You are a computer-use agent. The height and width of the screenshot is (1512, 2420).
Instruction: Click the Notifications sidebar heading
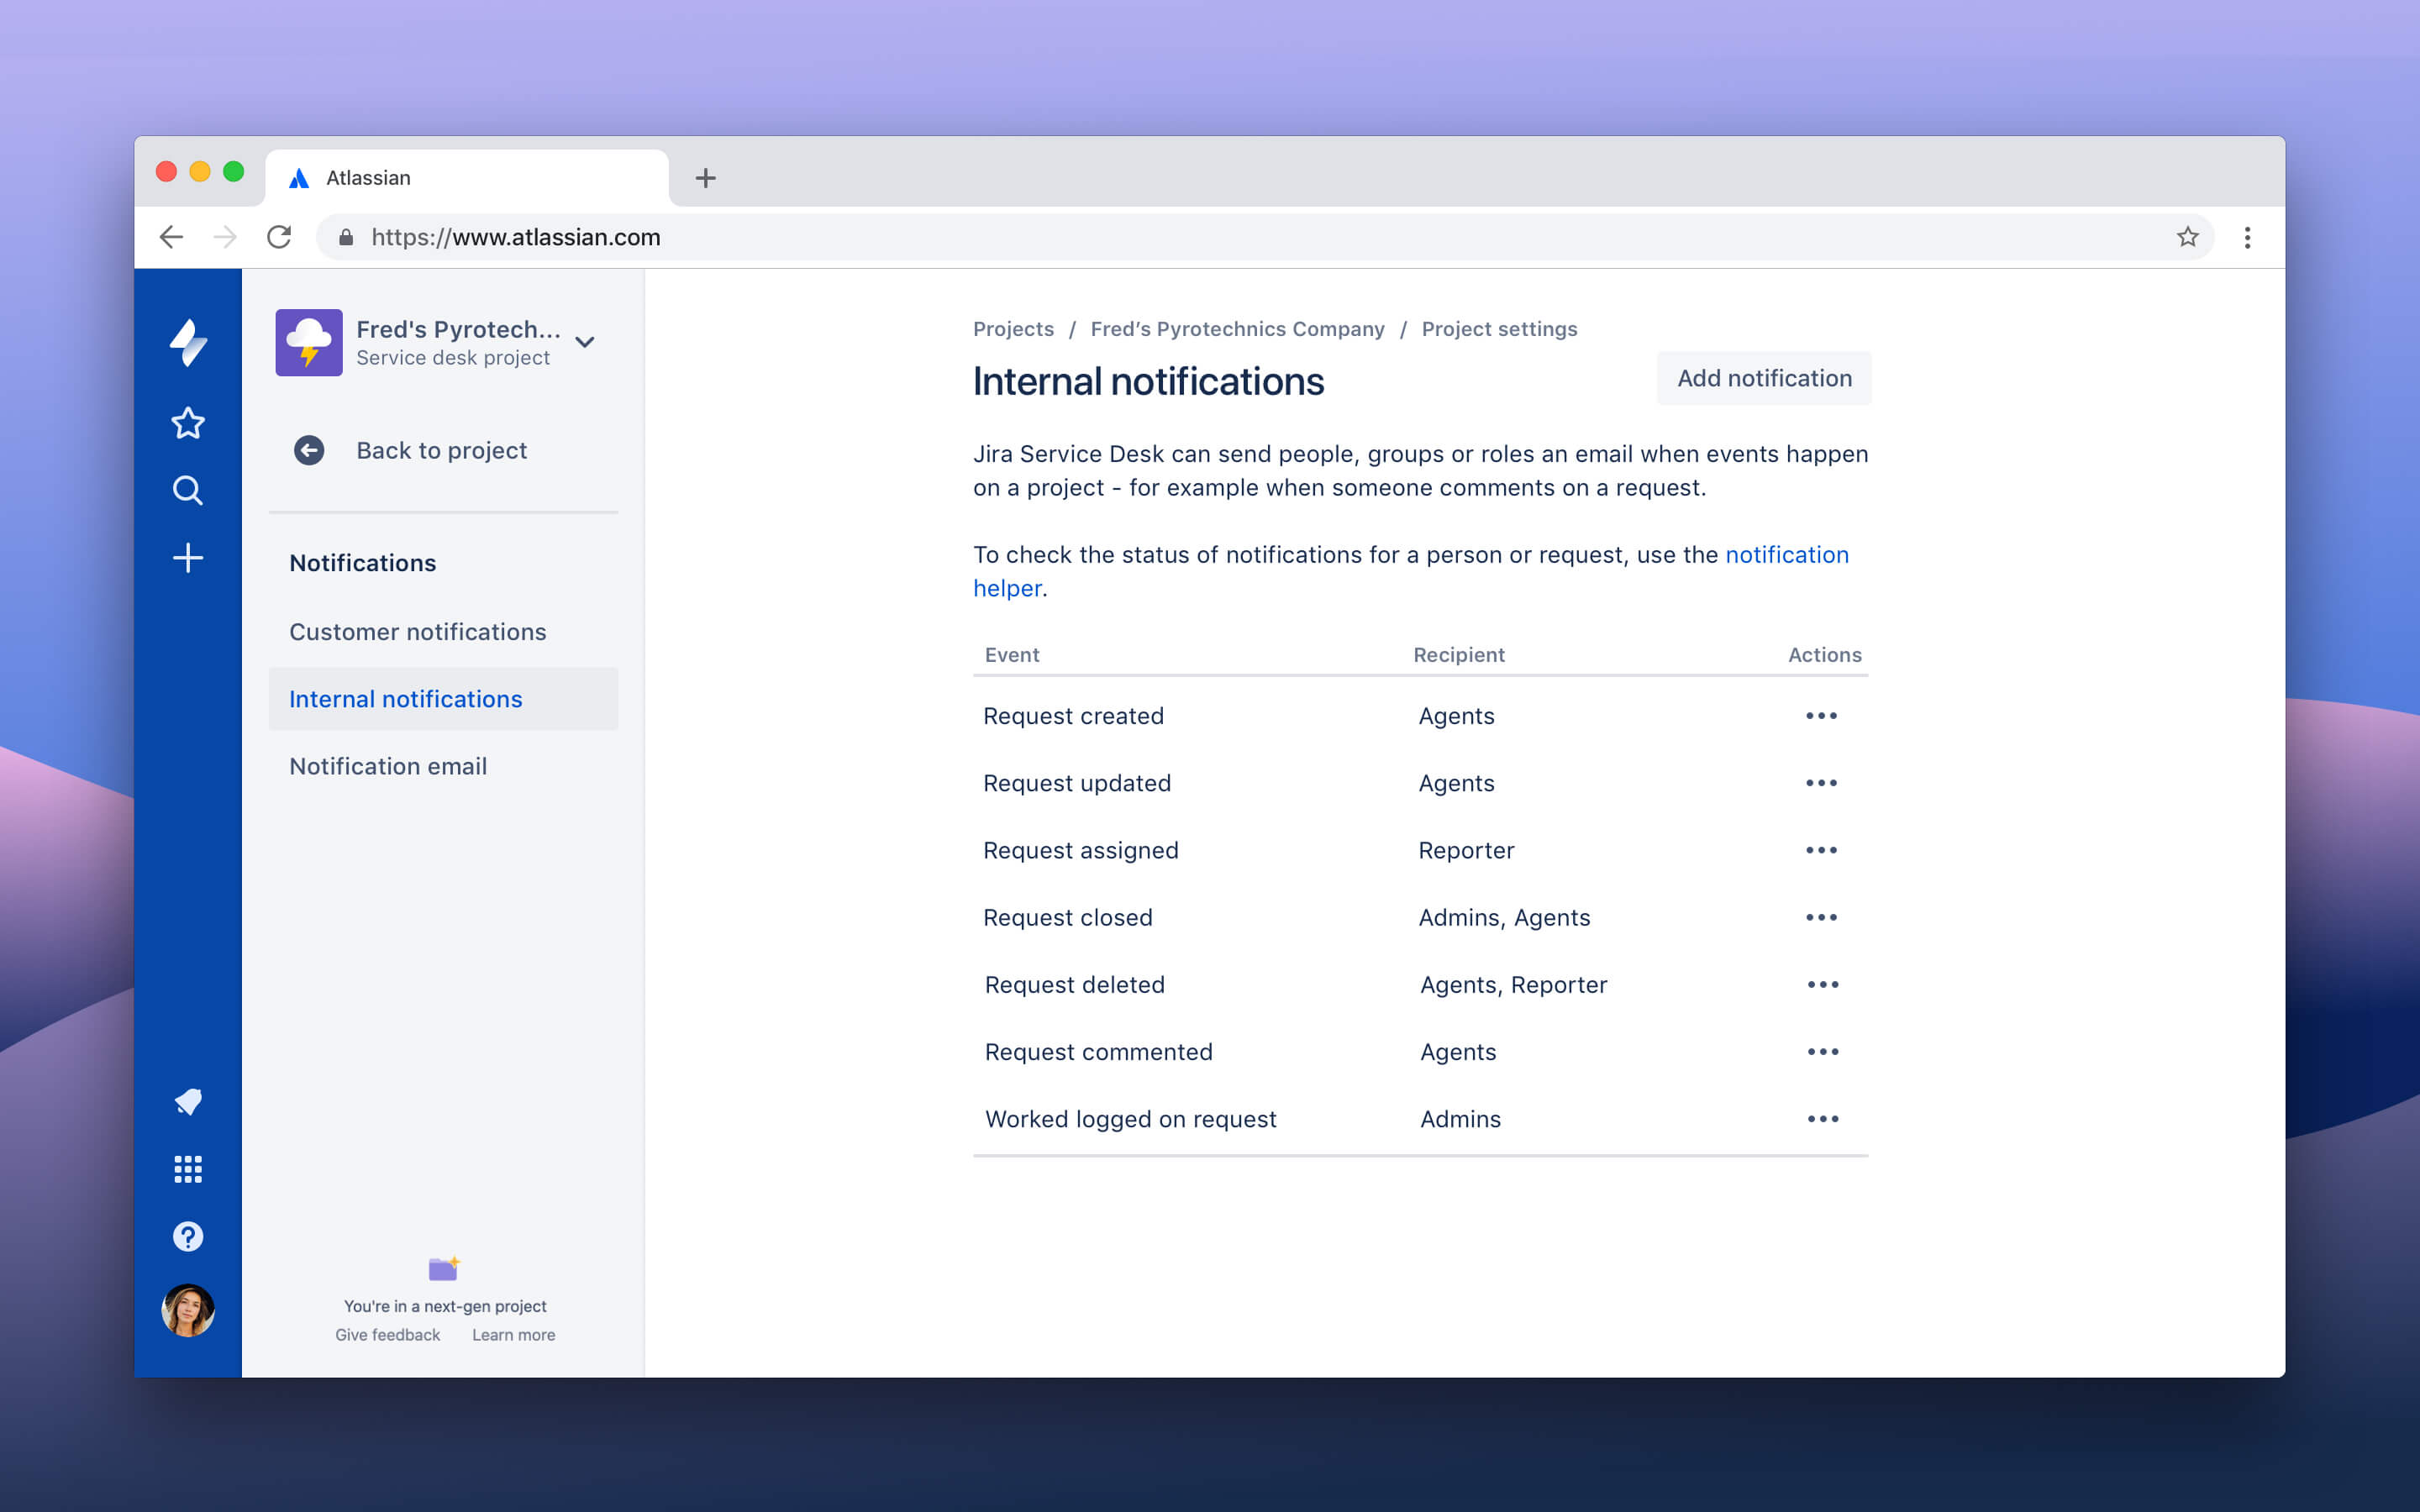(363, 563)
